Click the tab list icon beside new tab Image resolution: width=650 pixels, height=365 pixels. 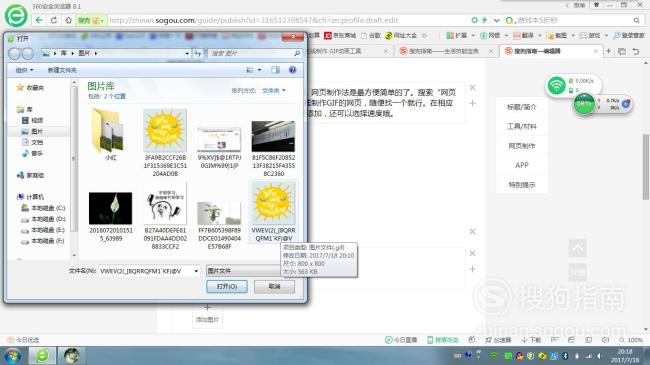622,51
